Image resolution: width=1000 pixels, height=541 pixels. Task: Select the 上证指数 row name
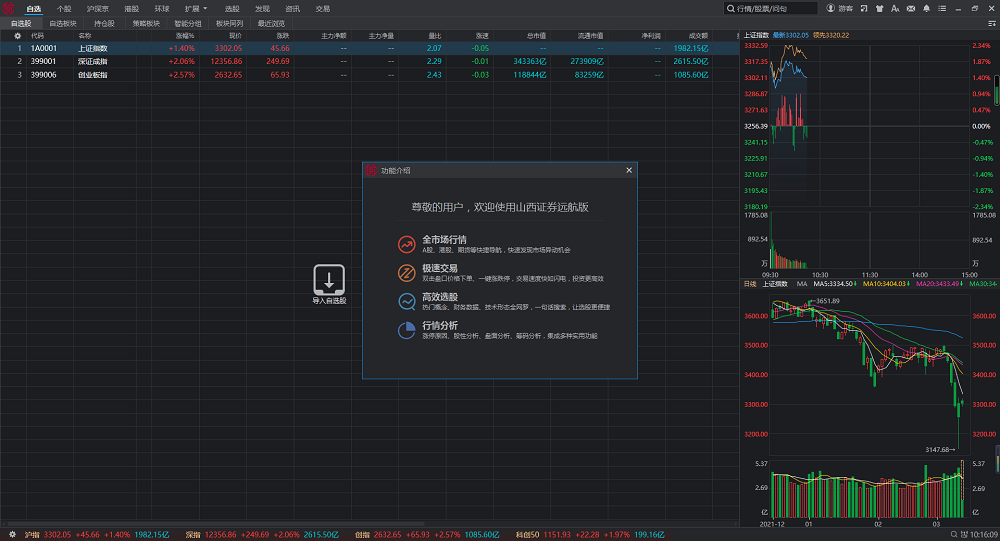(92, 48)
